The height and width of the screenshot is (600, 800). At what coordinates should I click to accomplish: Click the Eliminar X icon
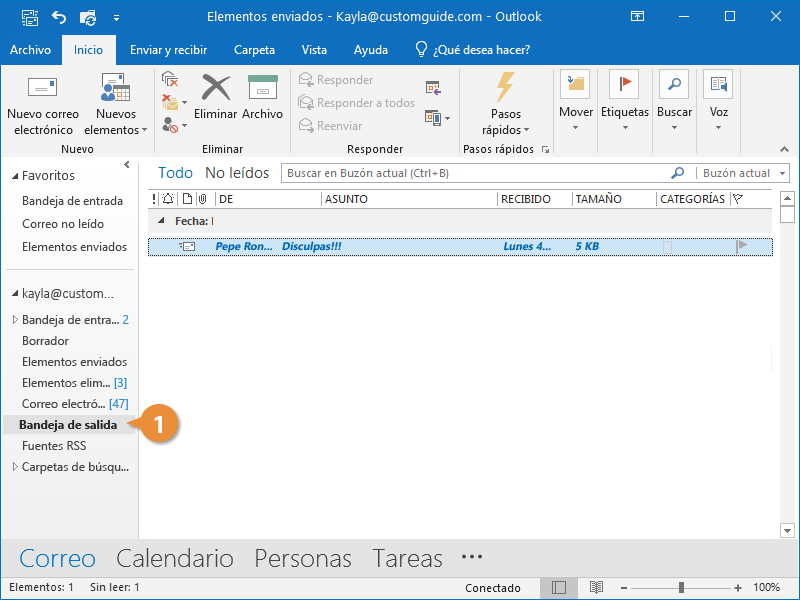pyautogui.click(x=216, y=88)
